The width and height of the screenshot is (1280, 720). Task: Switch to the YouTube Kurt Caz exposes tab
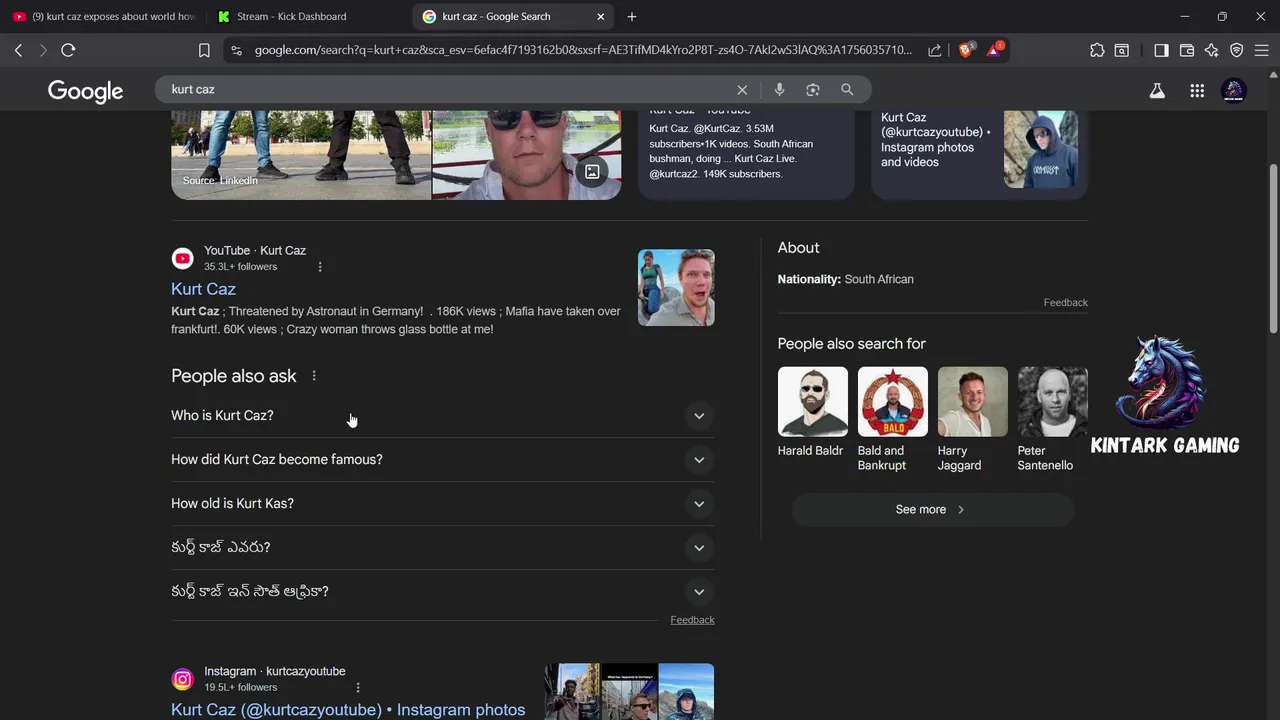click(104, 17)
